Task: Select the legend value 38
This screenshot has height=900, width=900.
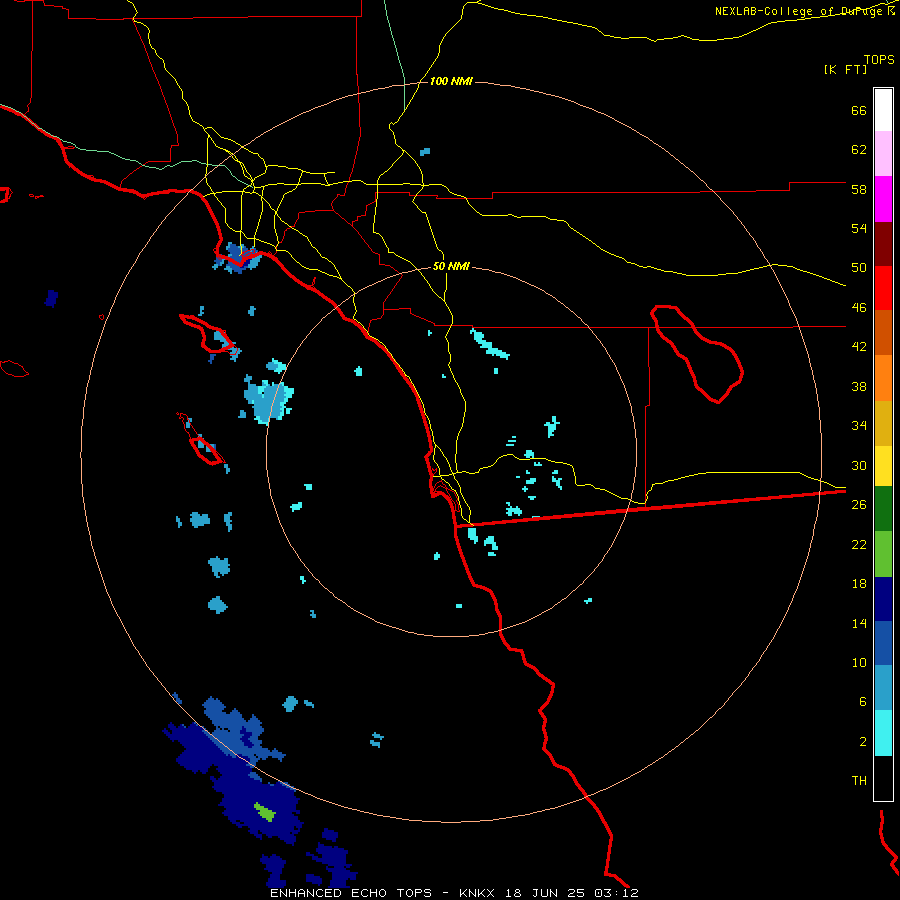Action: (x=859, y=386)
